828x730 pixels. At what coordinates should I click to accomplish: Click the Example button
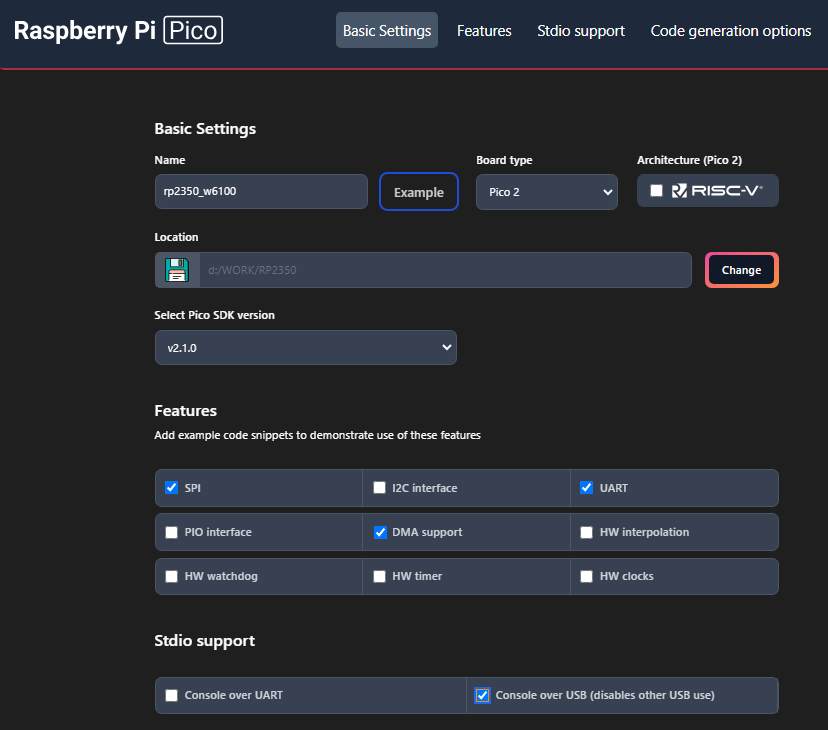tap(419, 192)
